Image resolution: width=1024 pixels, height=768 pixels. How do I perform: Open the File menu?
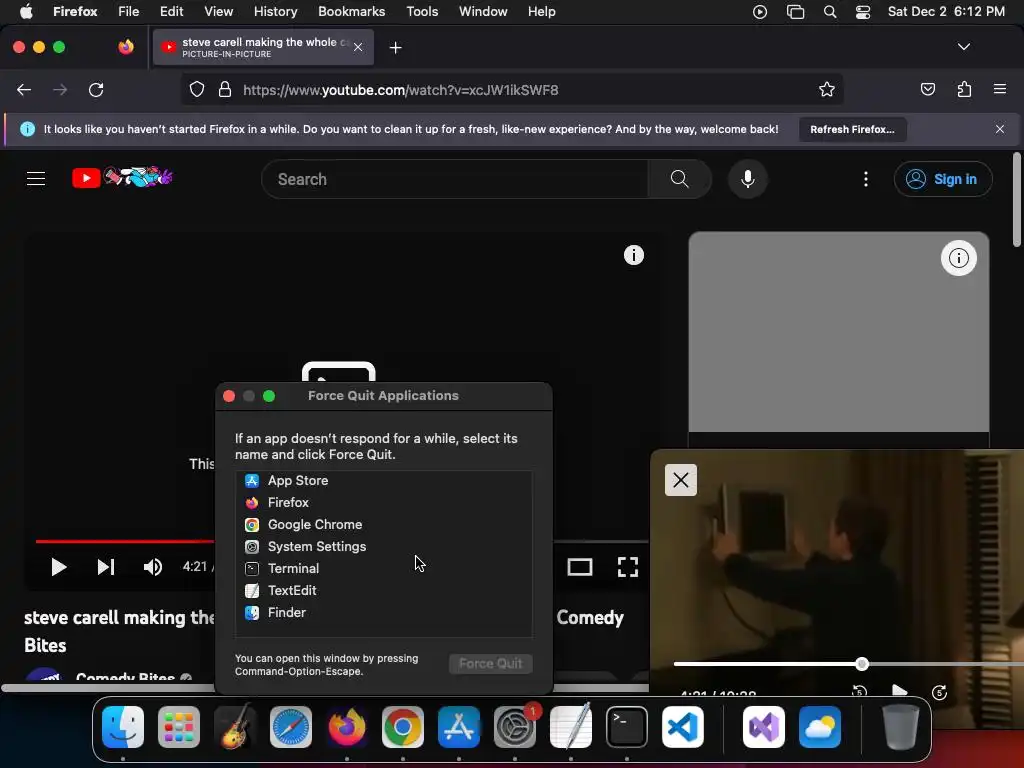coord(129,11)
